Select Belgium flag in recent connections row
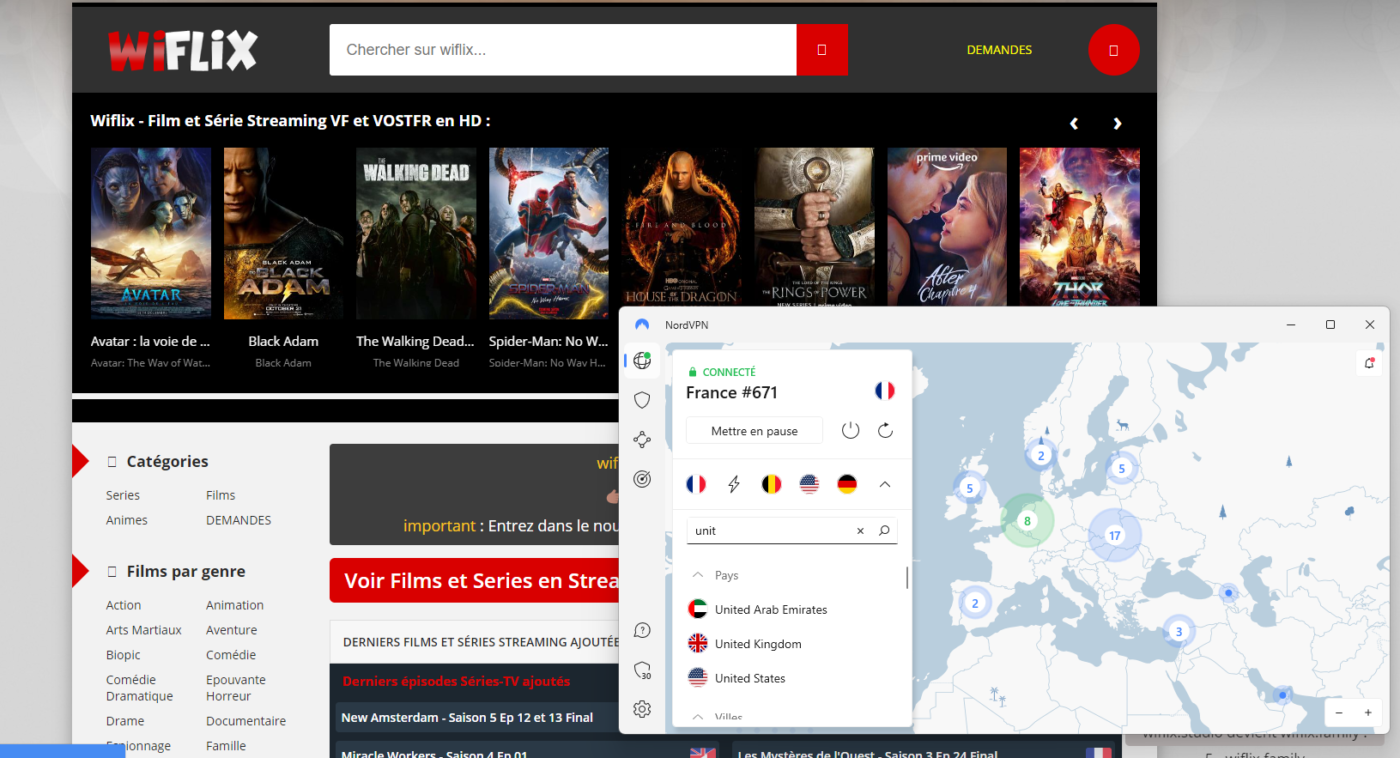 click(771, 484)
